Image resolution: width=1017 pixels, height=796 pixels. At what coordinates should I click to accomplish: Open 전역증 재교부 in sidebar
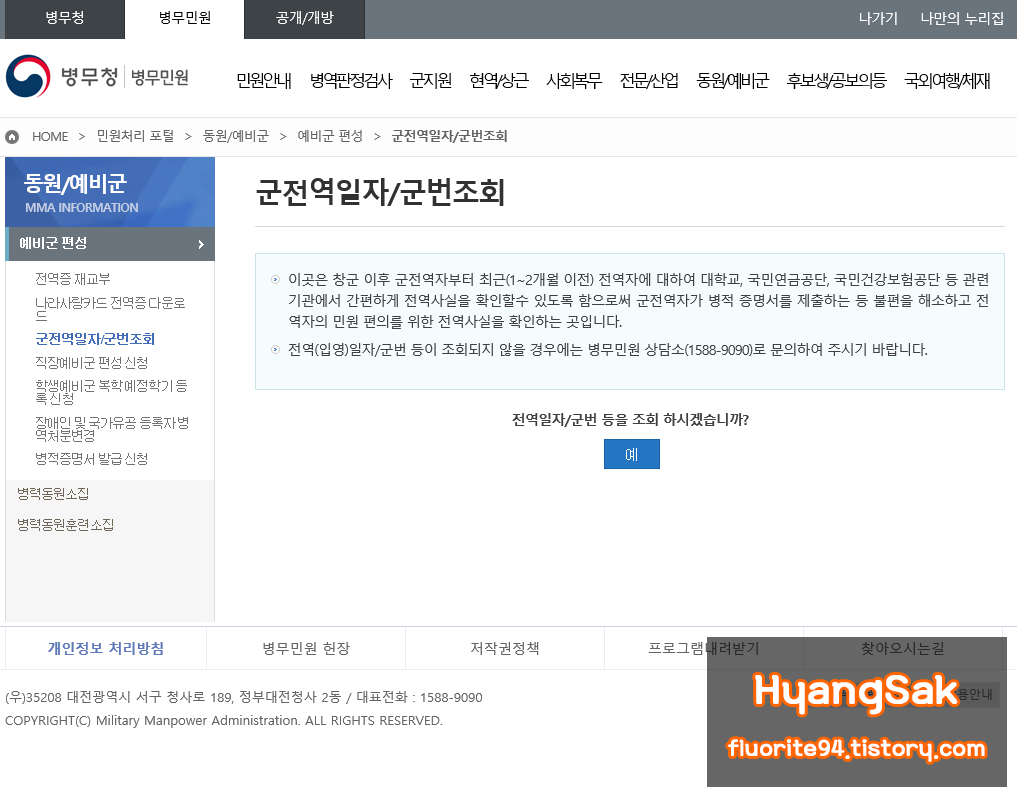(x=73, y=279)
